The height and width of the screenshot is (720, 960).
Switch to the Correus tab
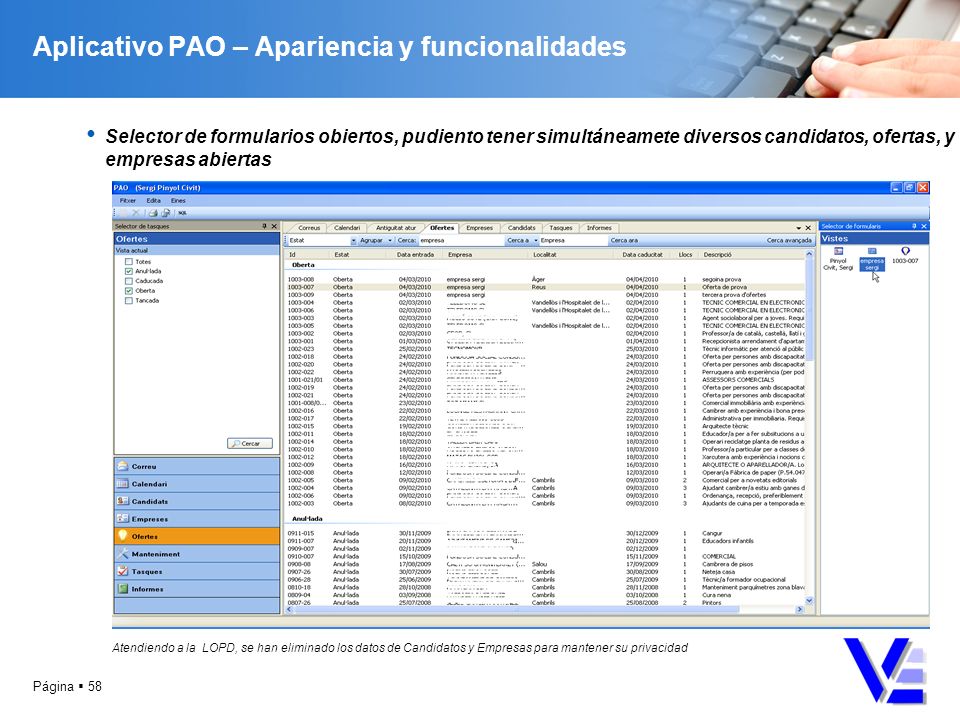[x=309, y=228]
